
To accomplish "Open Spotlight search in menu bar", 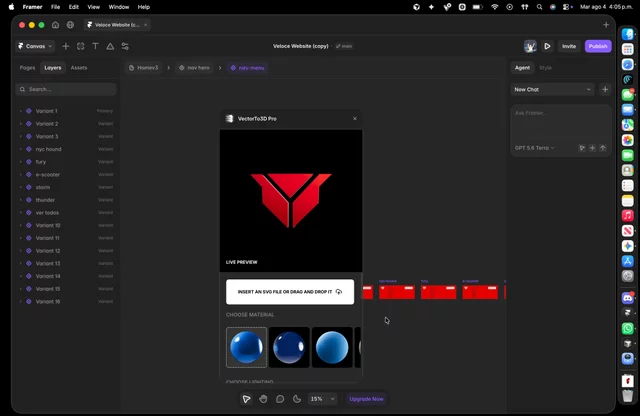I will [x=539, y=7].
